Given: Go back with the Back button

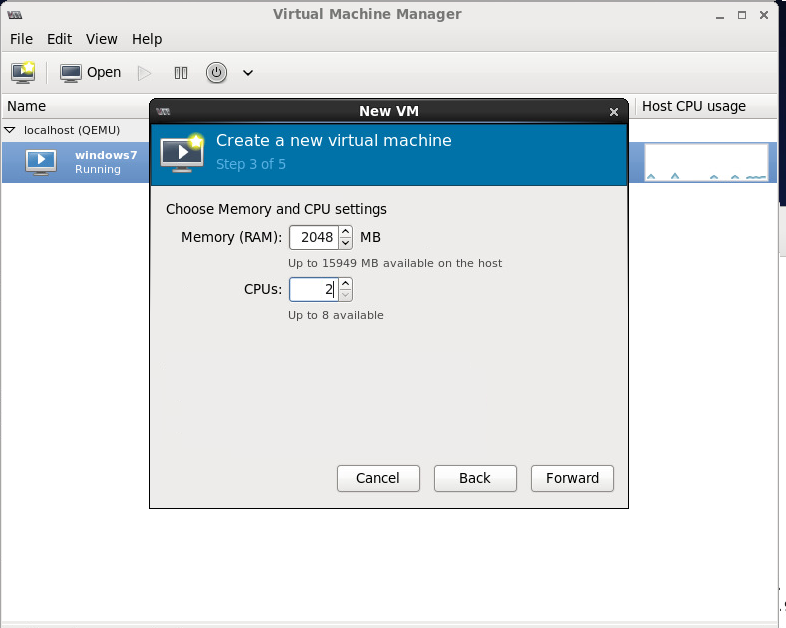Looking at the screenshot, I should tap(475, 478).
